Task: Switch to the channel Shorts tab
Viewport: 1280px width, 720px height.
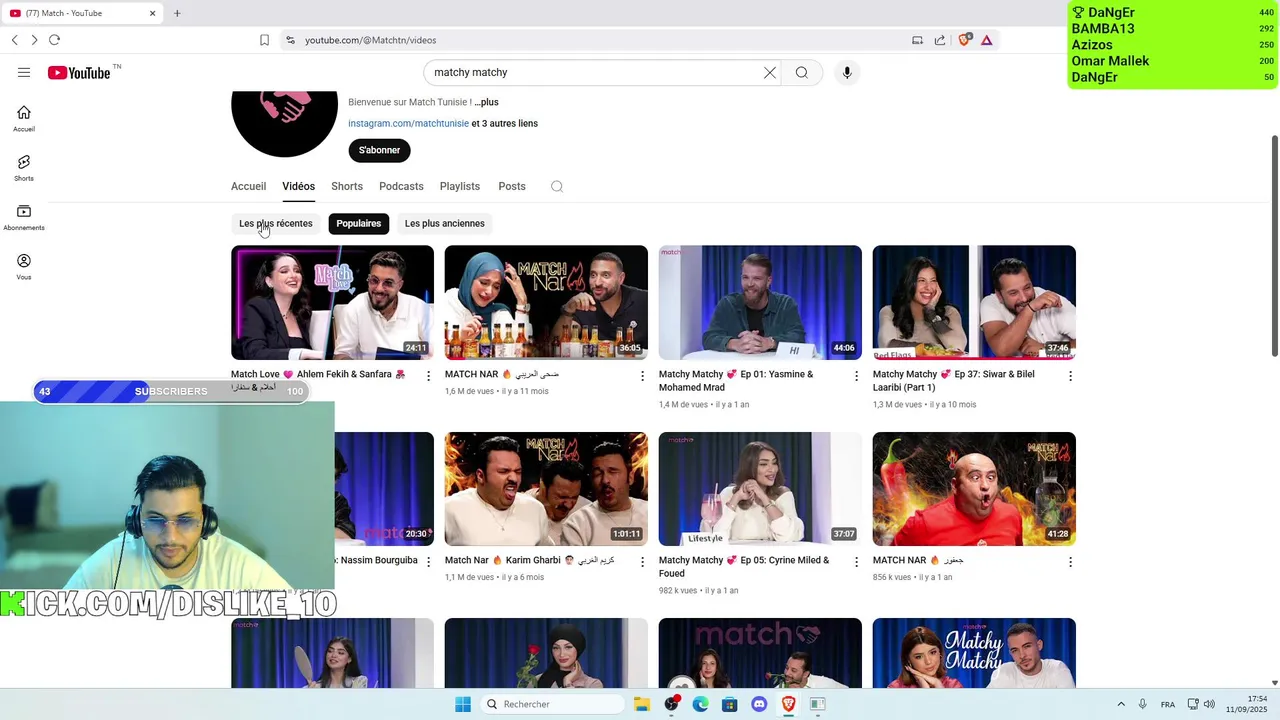Action: [347, 186]
